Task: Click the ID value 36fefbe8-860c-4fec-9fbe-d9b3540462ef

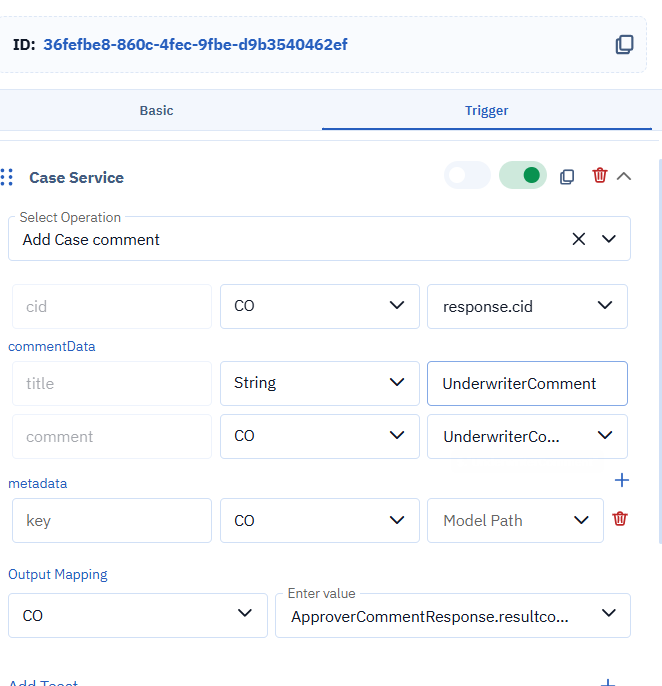Action: point(195,45)
